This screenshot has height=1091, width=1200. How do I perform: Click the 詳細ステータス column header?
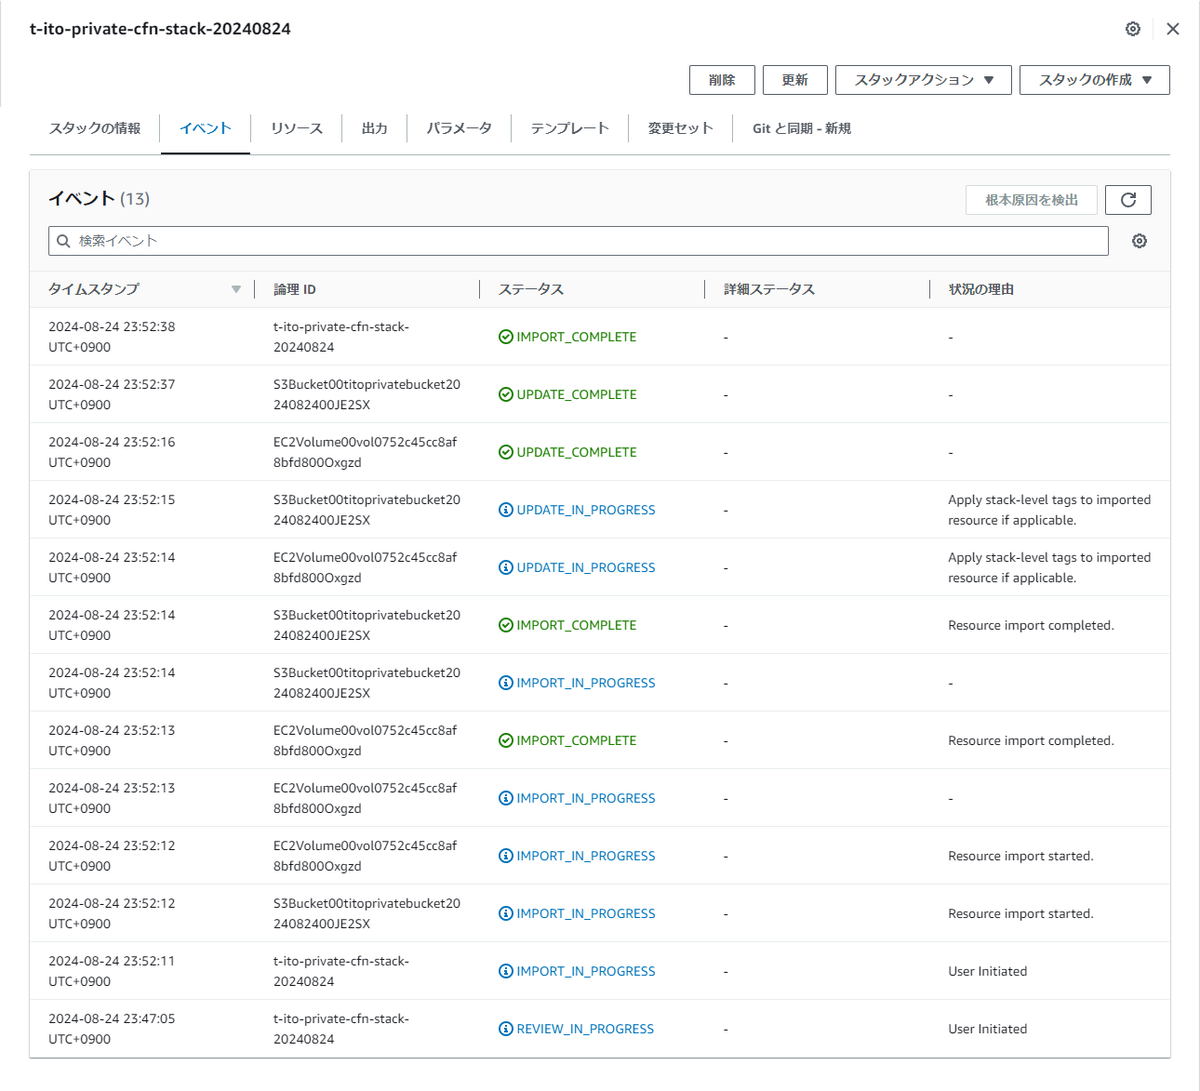click(769, 289)
